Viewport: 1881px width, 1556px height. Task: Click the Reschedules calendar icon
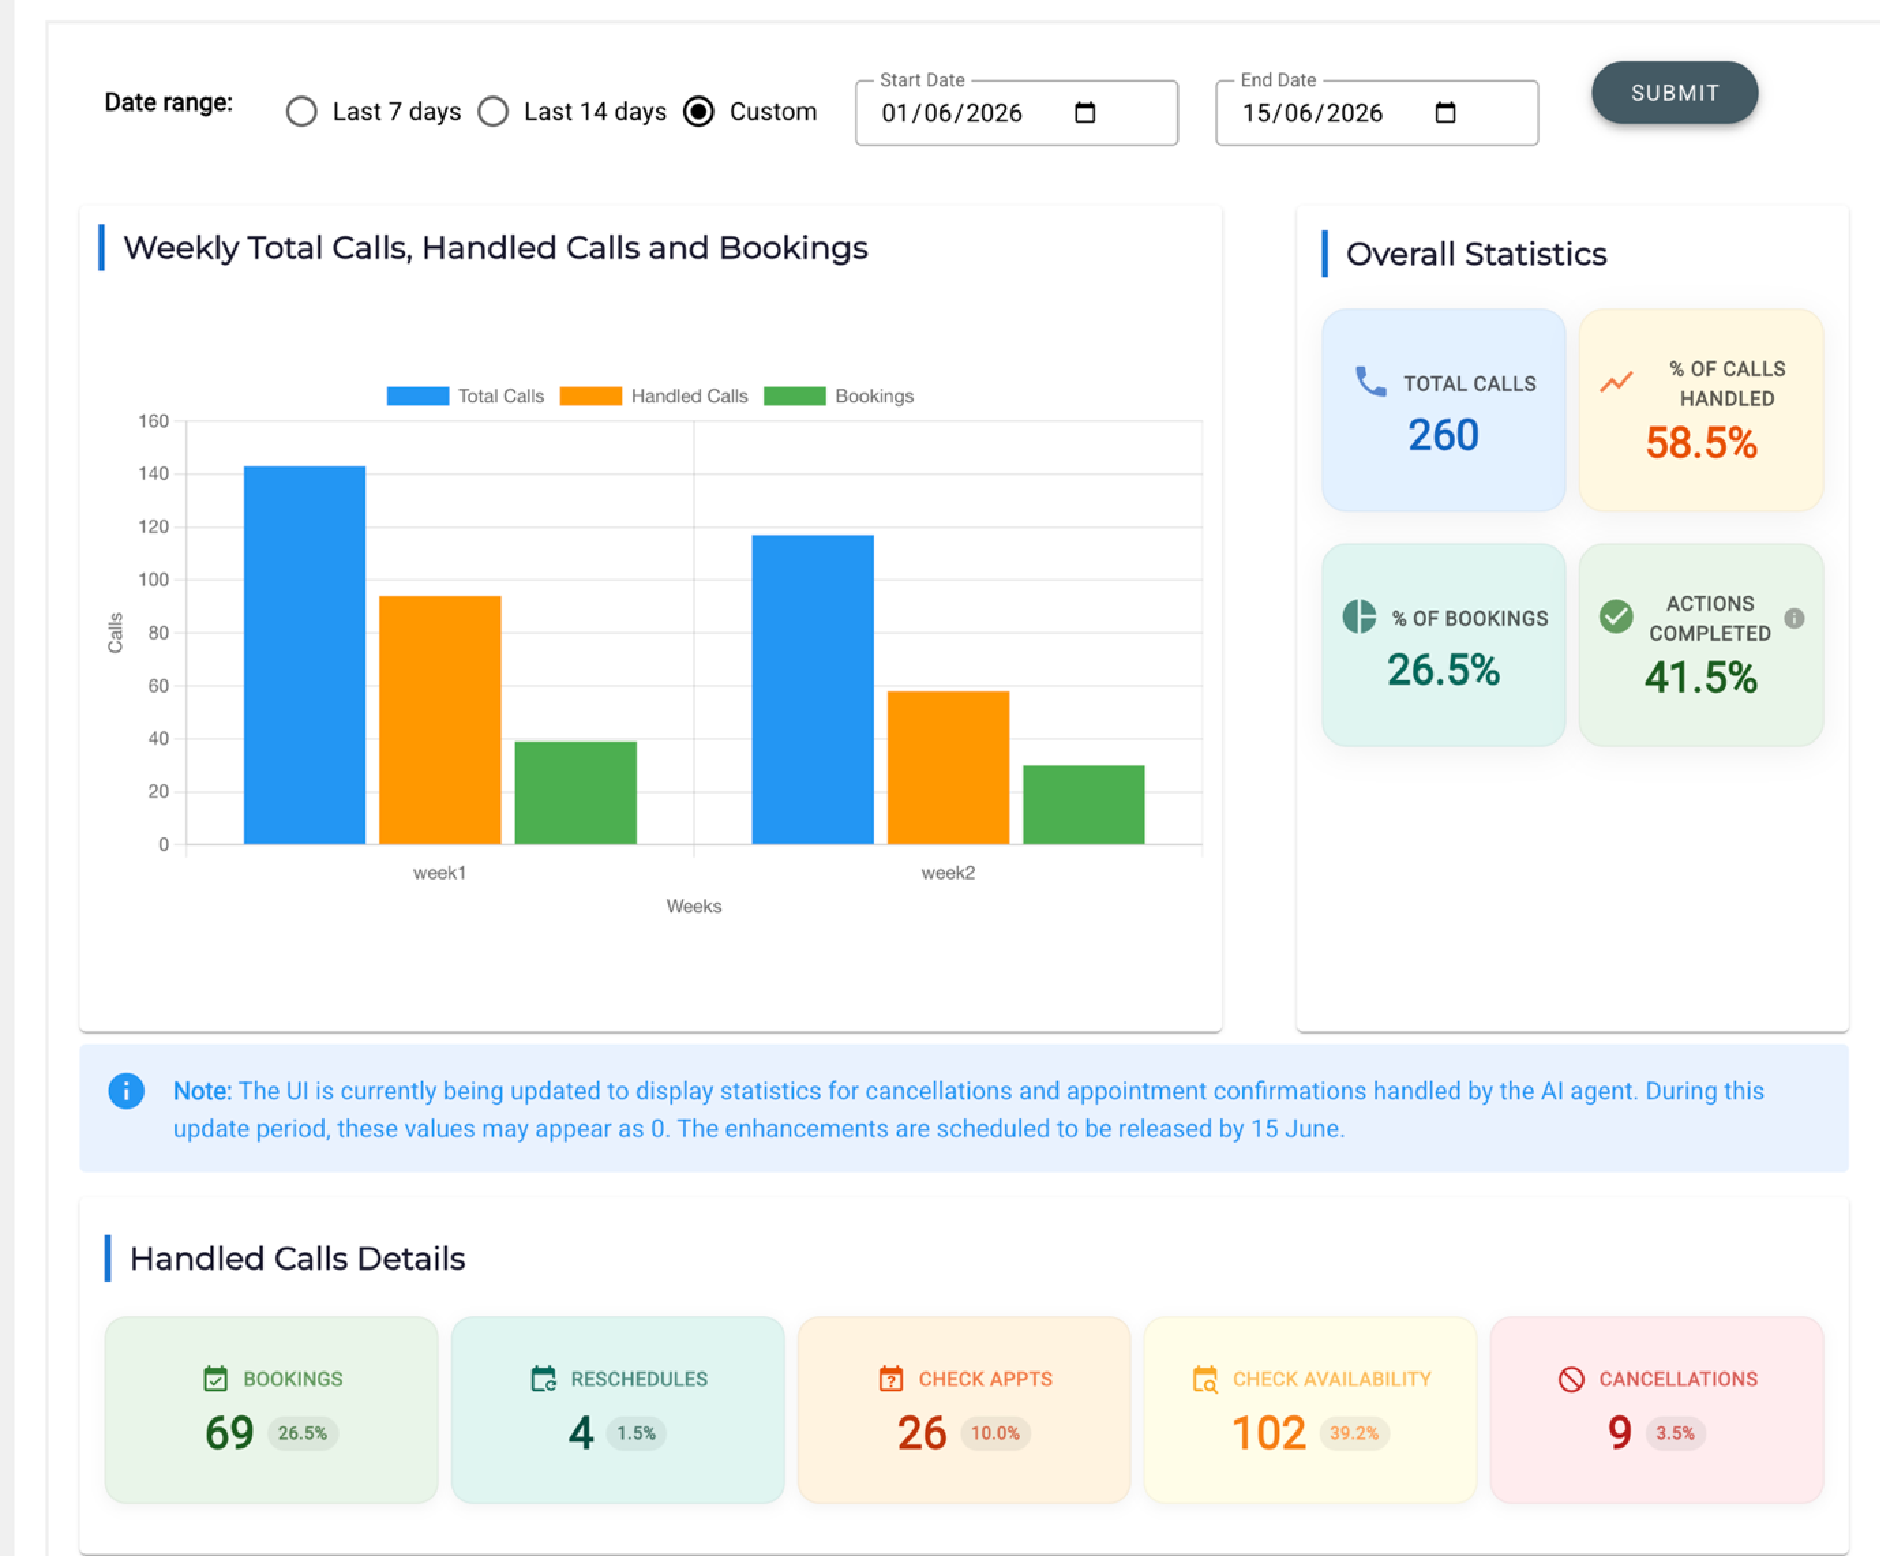(543, 1379)
